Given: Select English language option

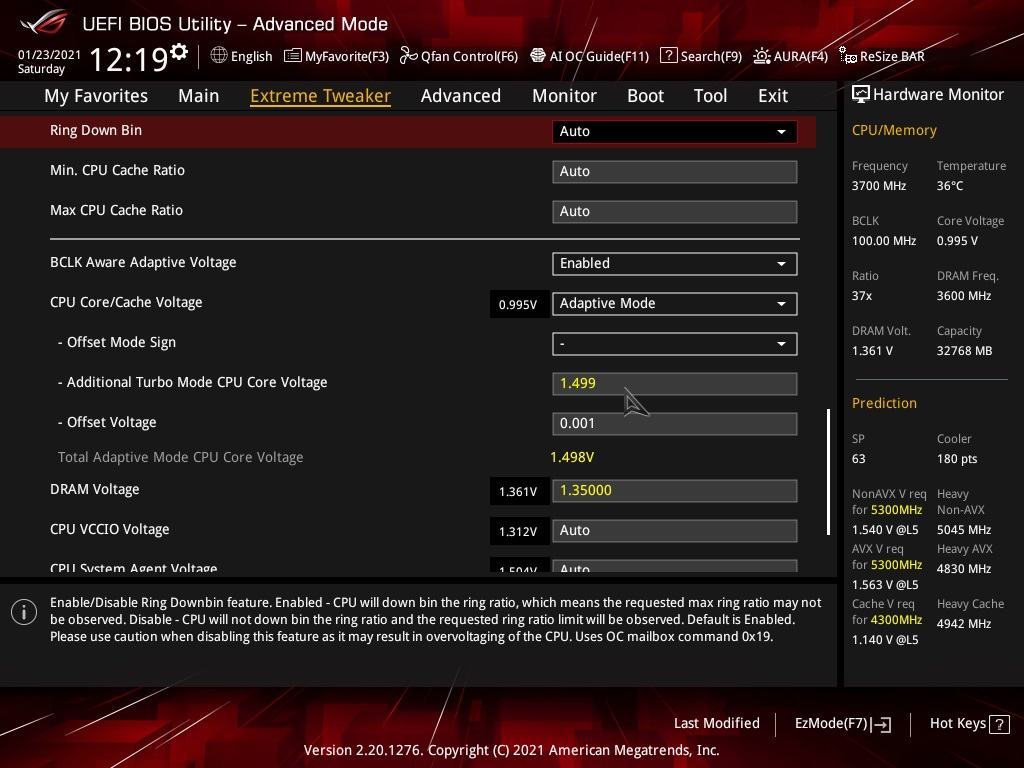Looking at the screenshot, I should (x=251, y=56).
